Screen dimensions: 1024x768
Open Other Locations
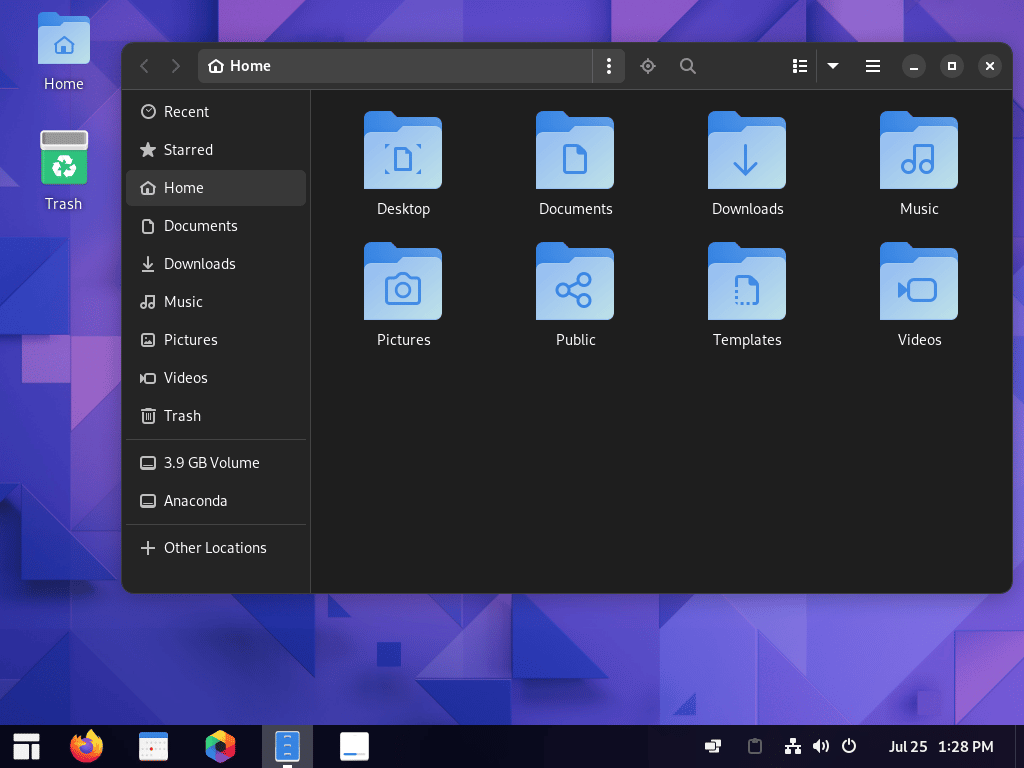(x=216, y=547)
